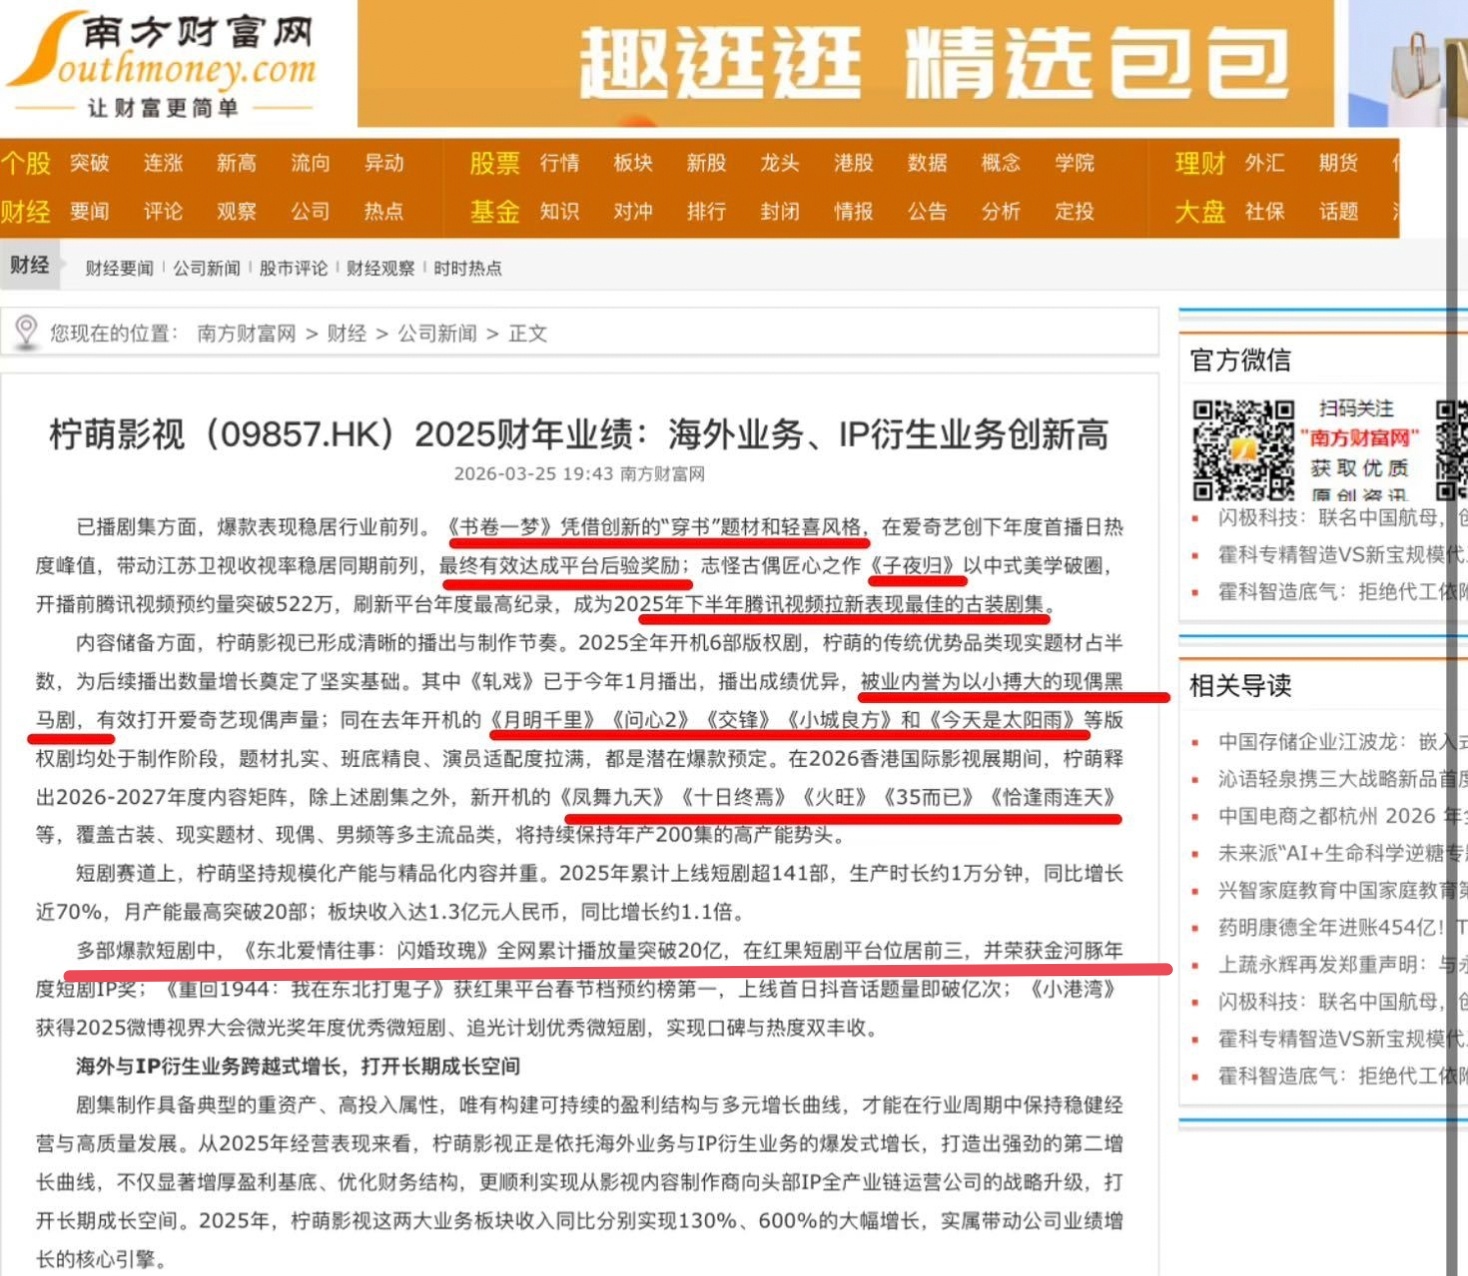
Task: Click the 公告 nav link
Action: 927,211
